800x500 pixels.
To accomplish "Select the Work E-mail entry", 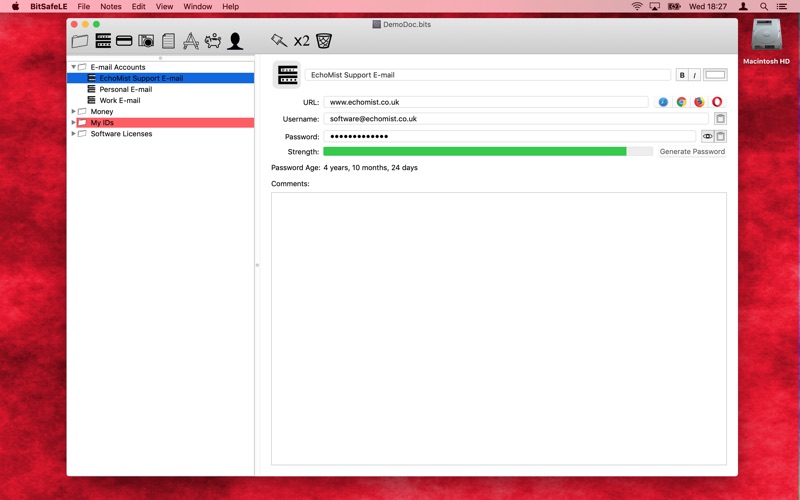I will [160, 101].
